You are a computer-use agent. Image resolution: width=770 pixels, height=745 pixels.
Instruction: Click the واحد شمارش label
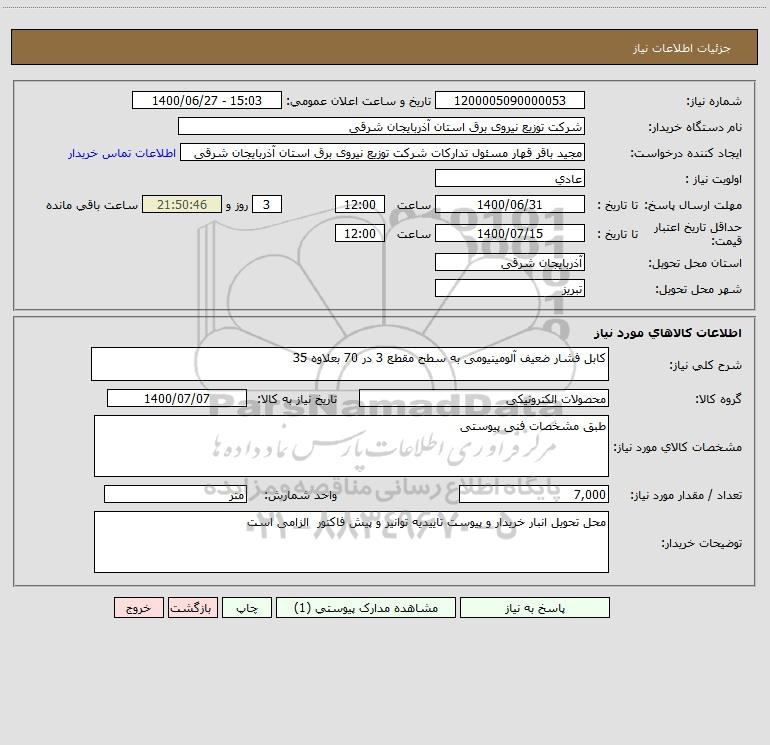tap(301, 496)
